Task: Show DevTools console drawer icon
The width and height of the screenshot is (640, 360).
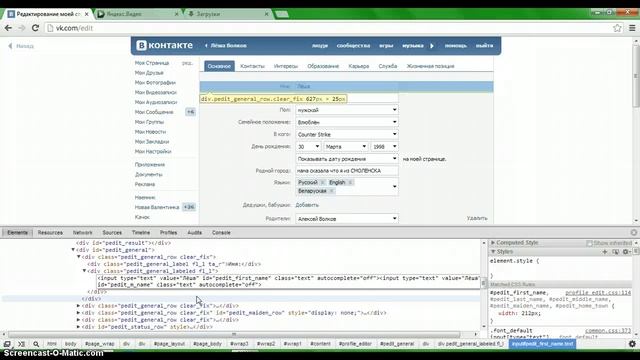Action: tap(22, 344)
